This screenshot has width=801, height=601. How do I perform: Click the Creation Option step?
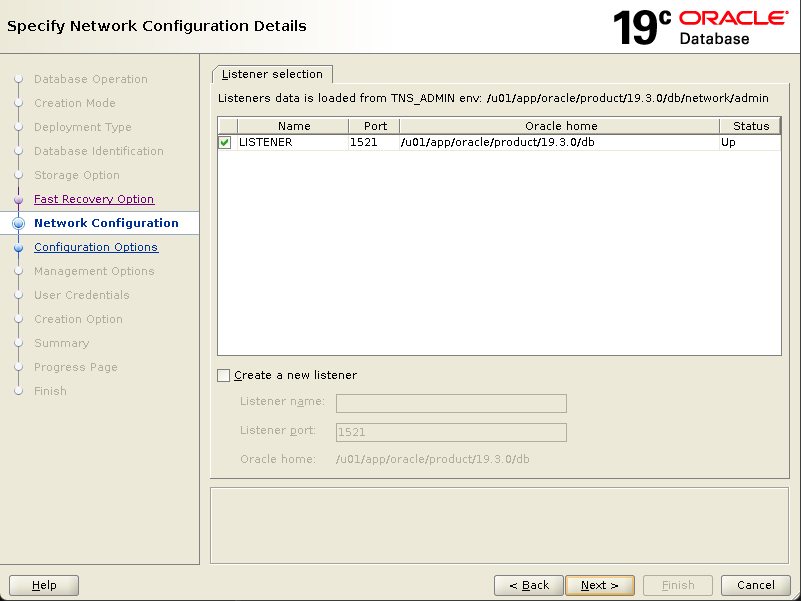point(78,319)
